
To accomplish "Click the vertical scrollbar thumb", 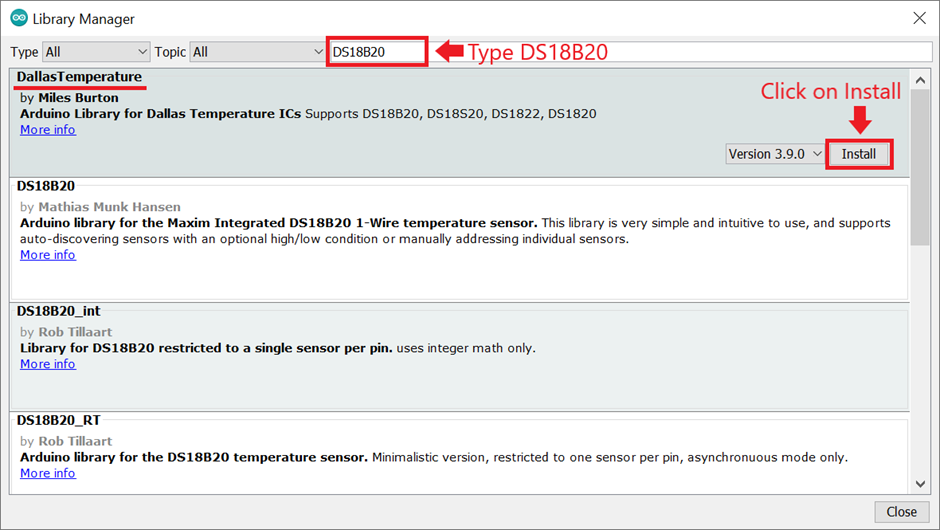I will [920, 165].
